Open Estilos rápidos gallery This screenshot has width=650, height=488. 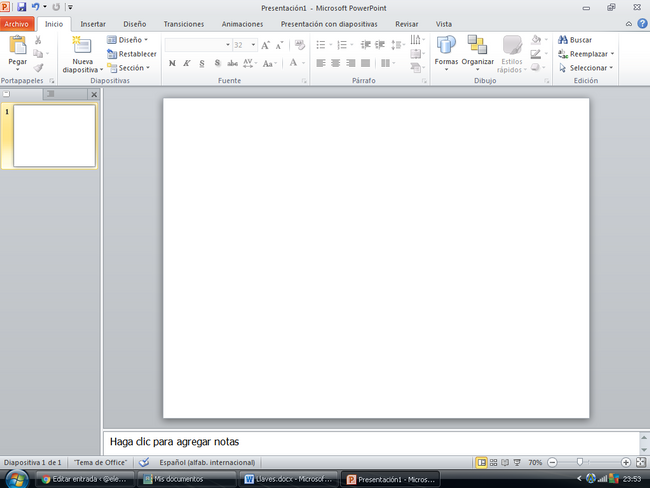[512, 54]
